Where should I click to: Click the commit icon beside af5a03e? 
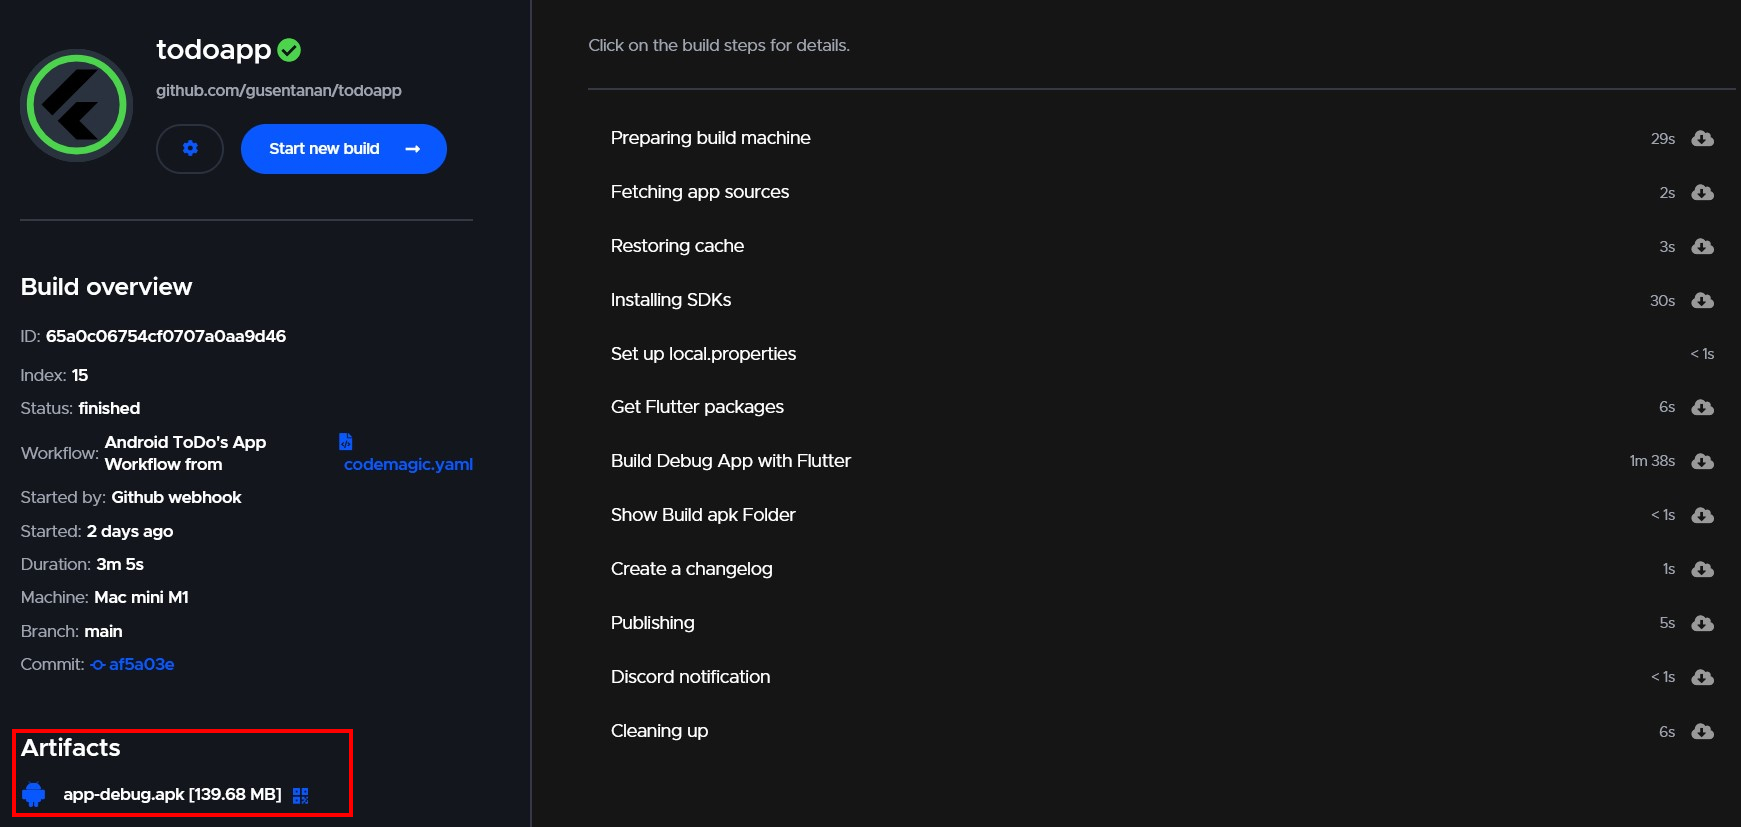pos(98,664)
